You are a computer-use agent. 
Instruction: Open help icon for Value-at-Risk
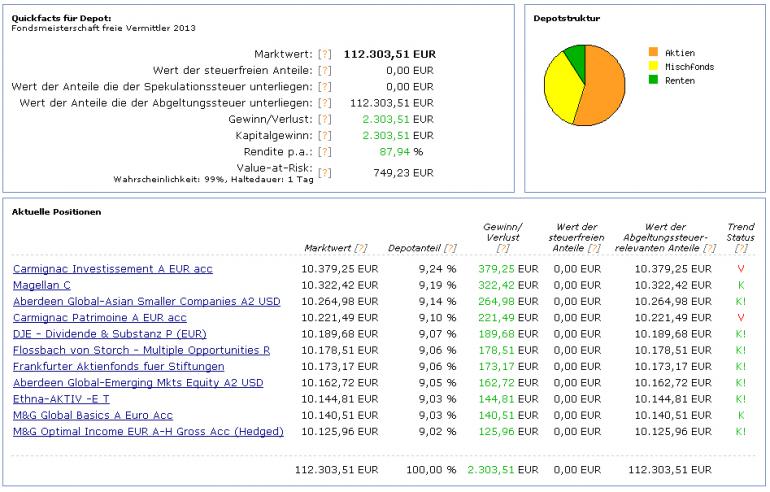pyautogui.click(x=325, y=173)
